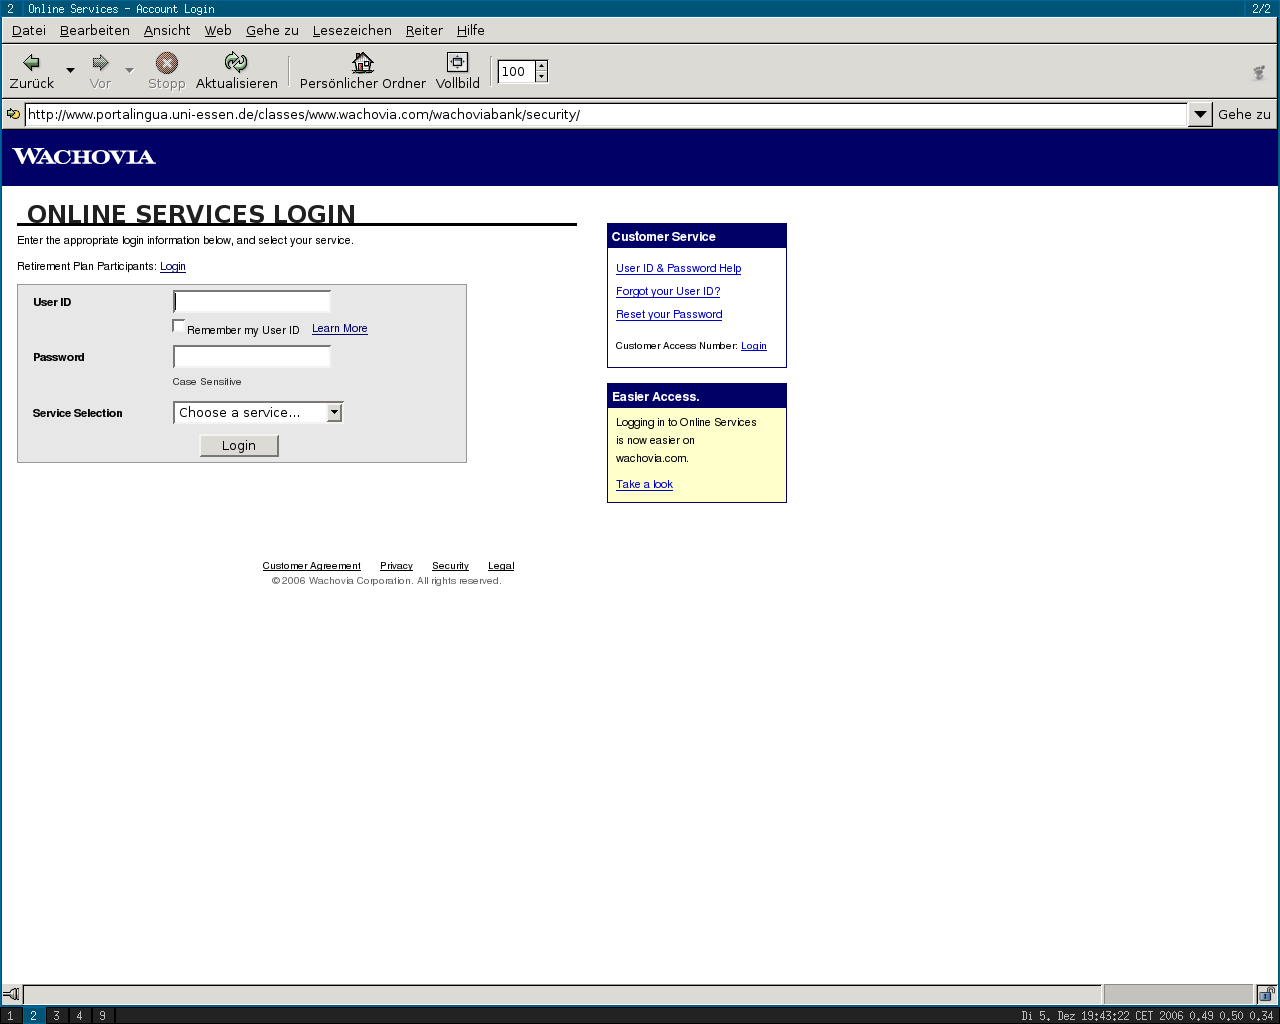Click the Gehe zu button beside address bar
This screenshot has height=1024, width=1280.
tap(1244, 114)
